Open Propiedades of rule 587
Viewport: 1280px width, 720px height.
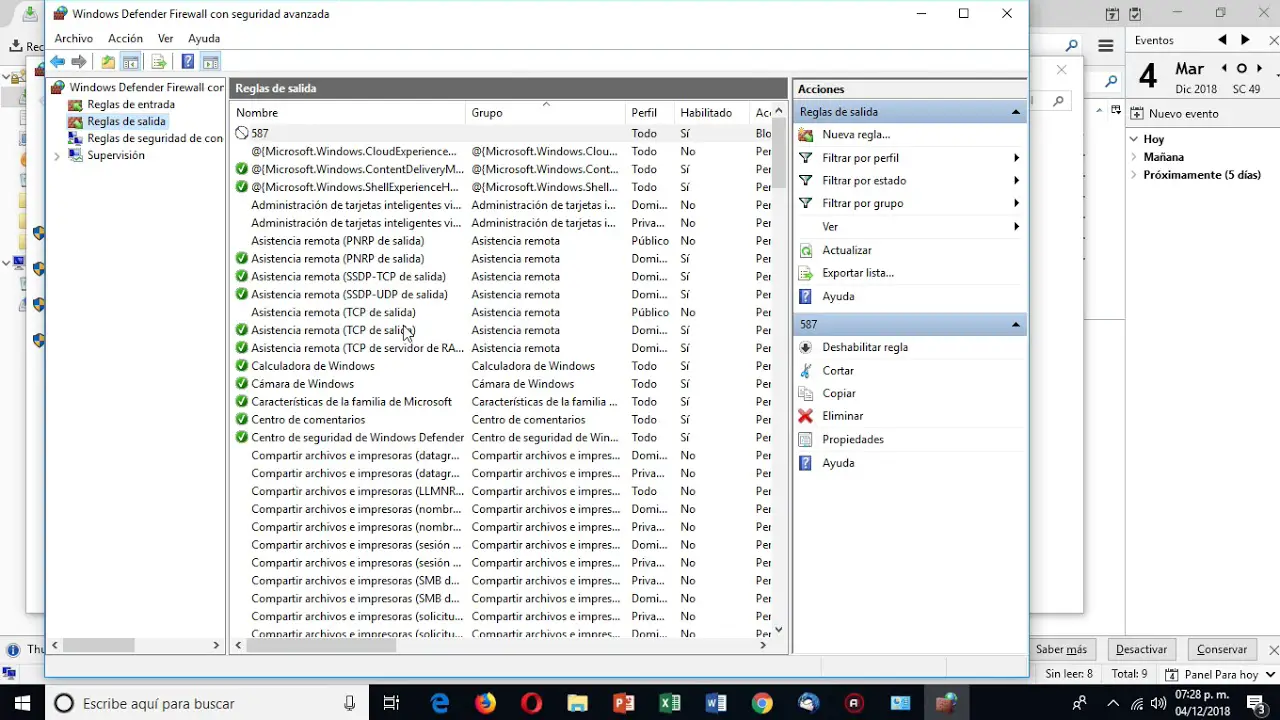click(853, 440)
